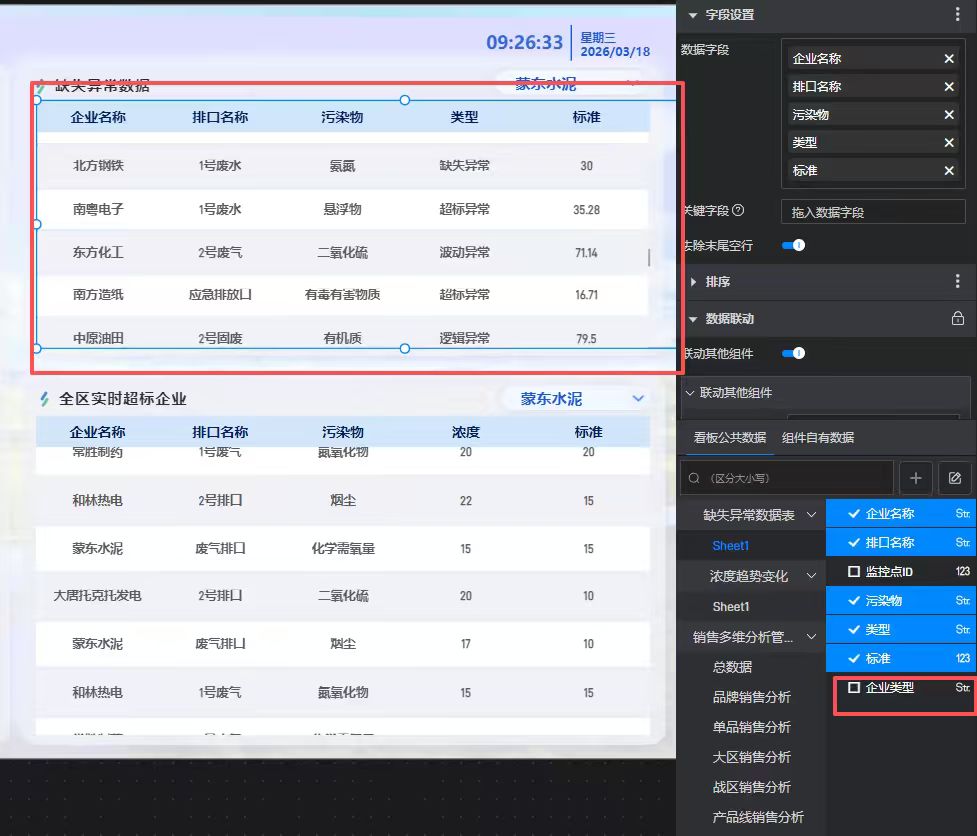Collapse the 缺失异常数据表 dataset group
The height and width of the screenshot is (836, 977).
811,515
